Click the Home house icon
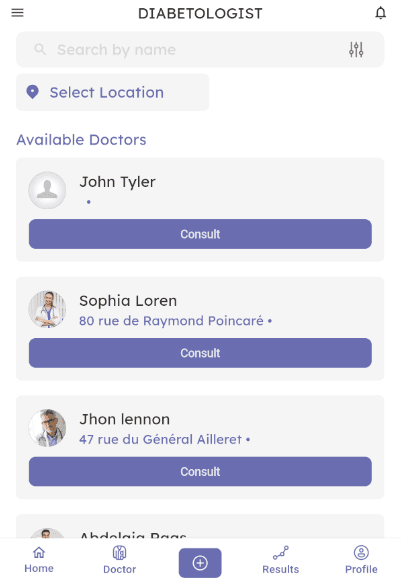Image resolution: width=401 pixels, height=582 pixels. point(39,553)
